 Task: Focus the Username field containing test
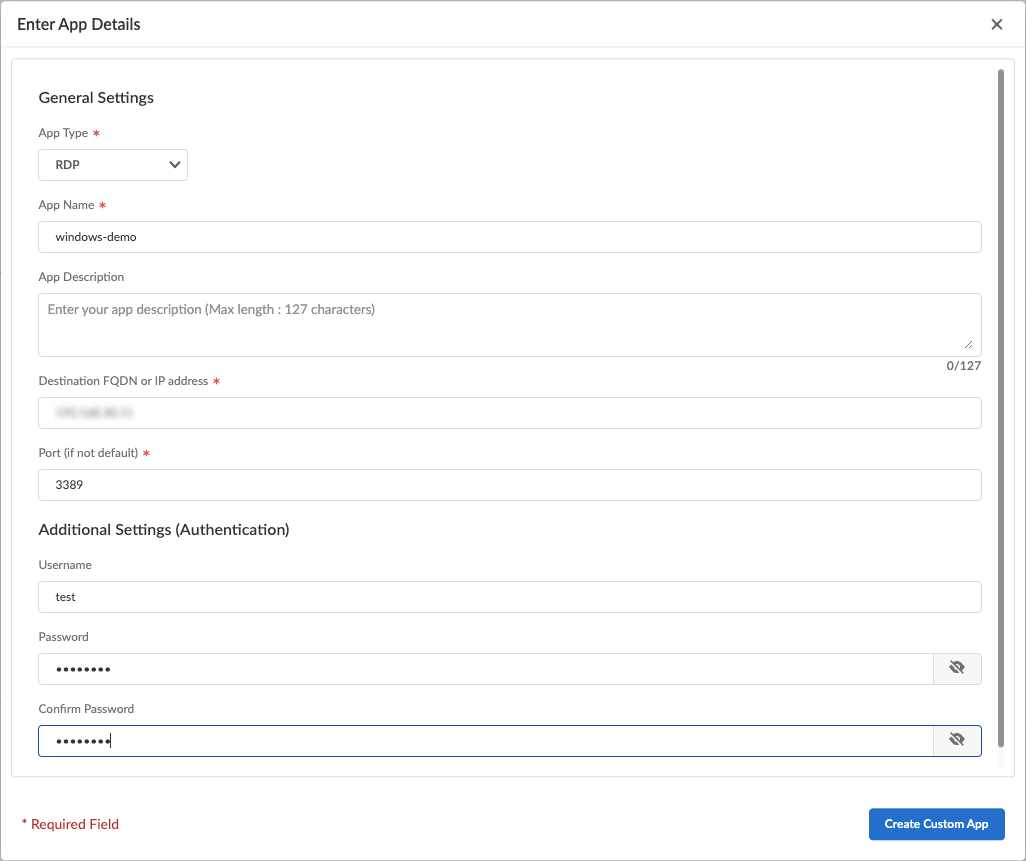click(x=509, y=597)
